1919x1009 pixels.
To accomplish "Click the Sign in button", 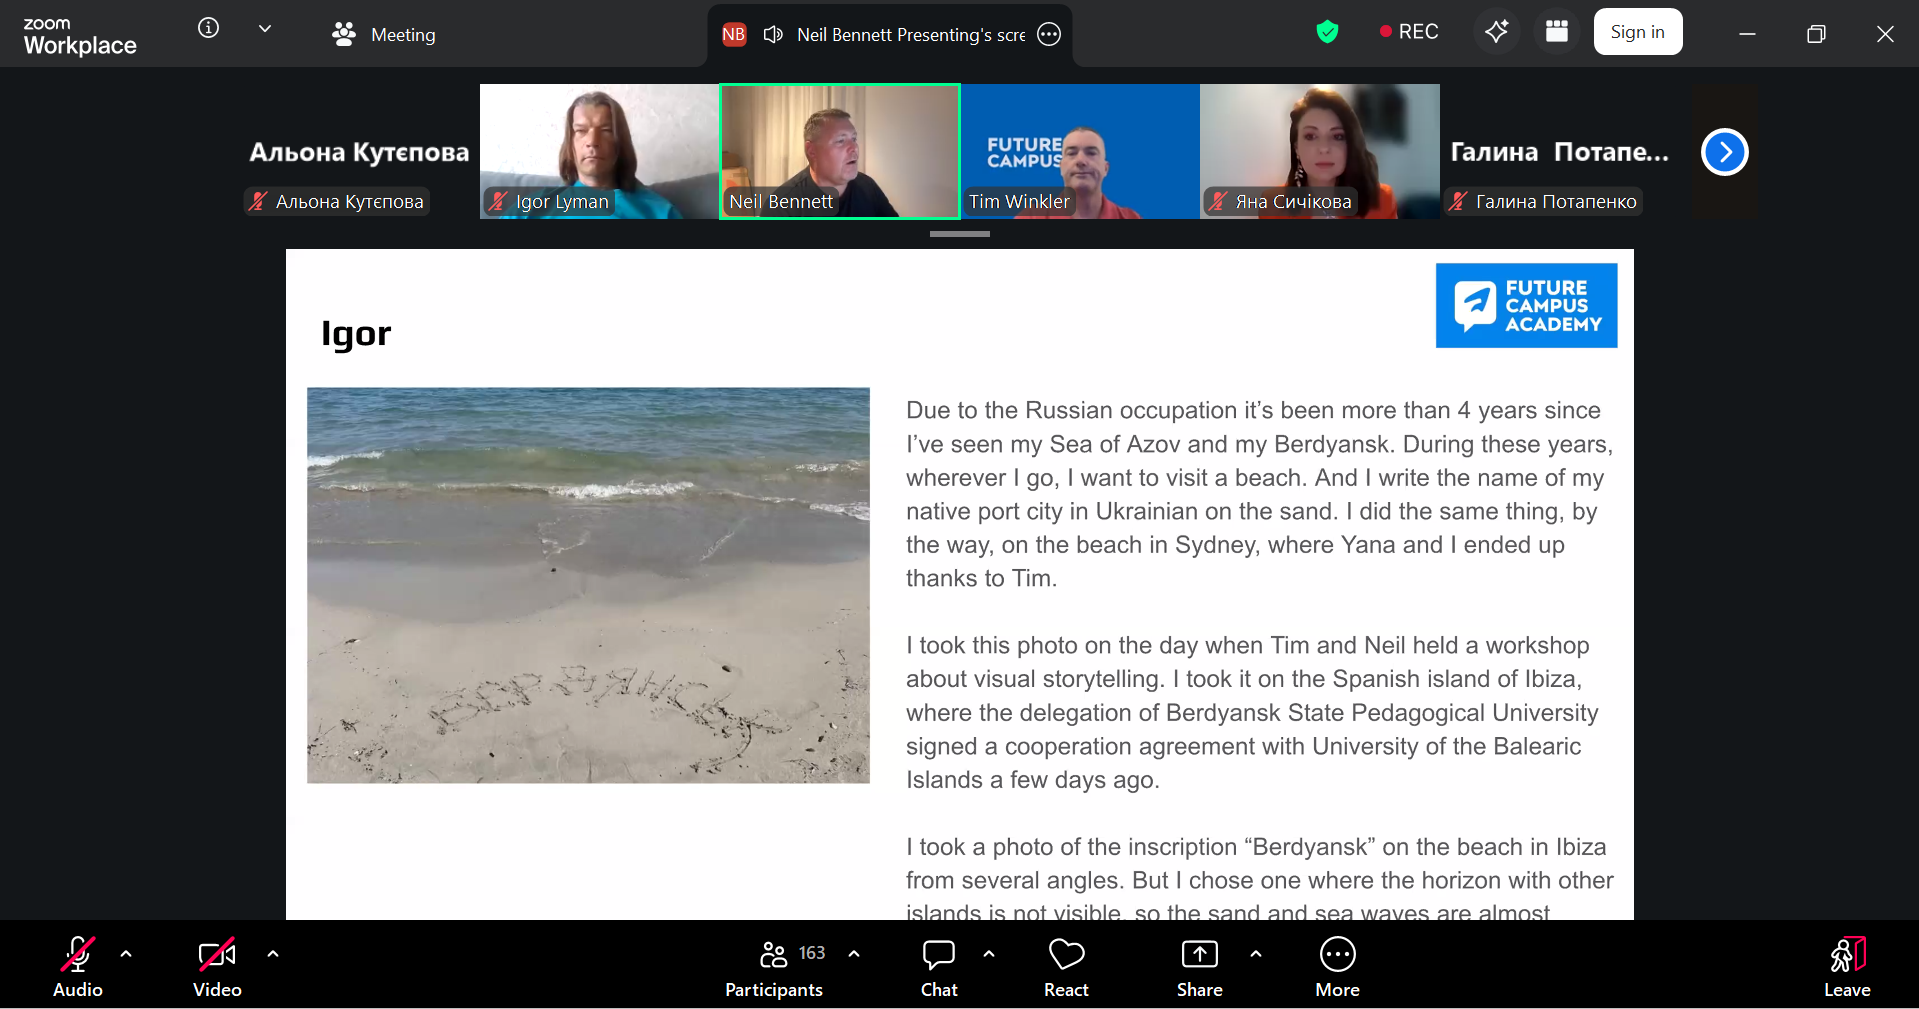I will (1637, 32).
